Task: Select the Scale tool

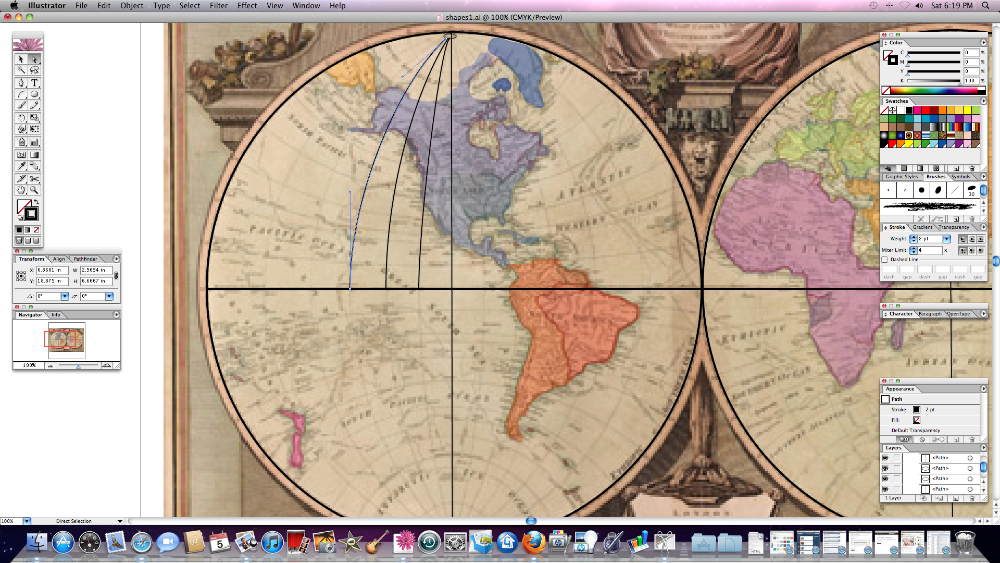Action: point(34,118)
